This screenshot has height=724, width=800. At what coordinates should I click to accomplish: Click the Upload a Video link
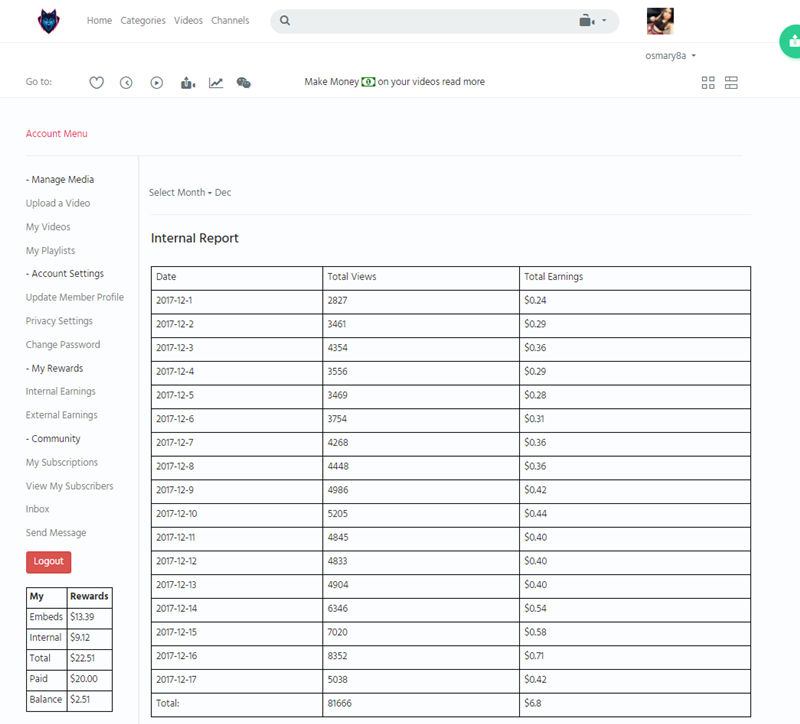point(58,203)
